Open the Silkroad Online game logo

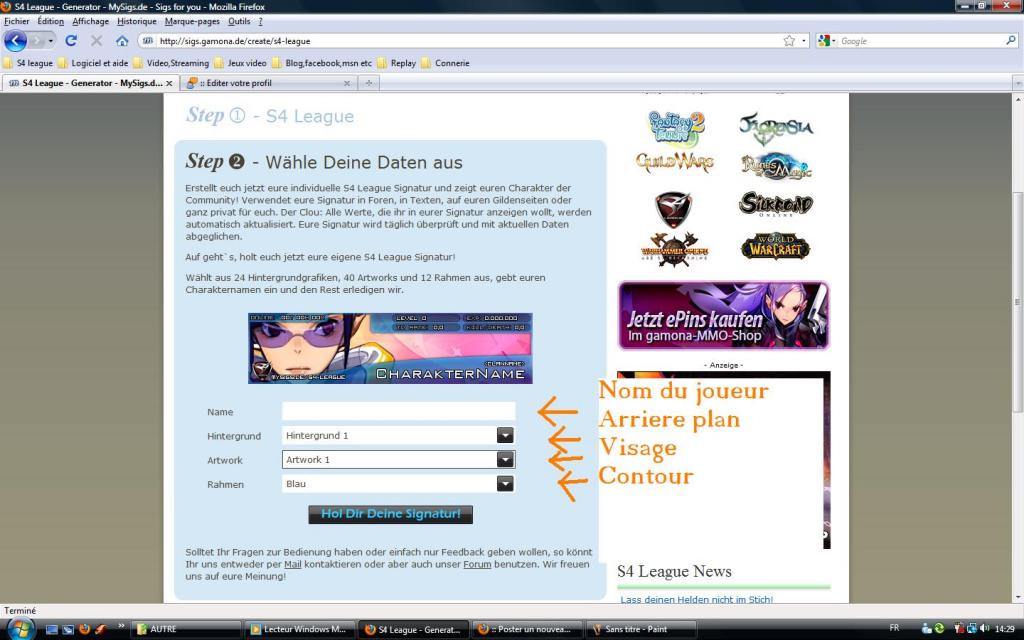(x=776, y=204)
